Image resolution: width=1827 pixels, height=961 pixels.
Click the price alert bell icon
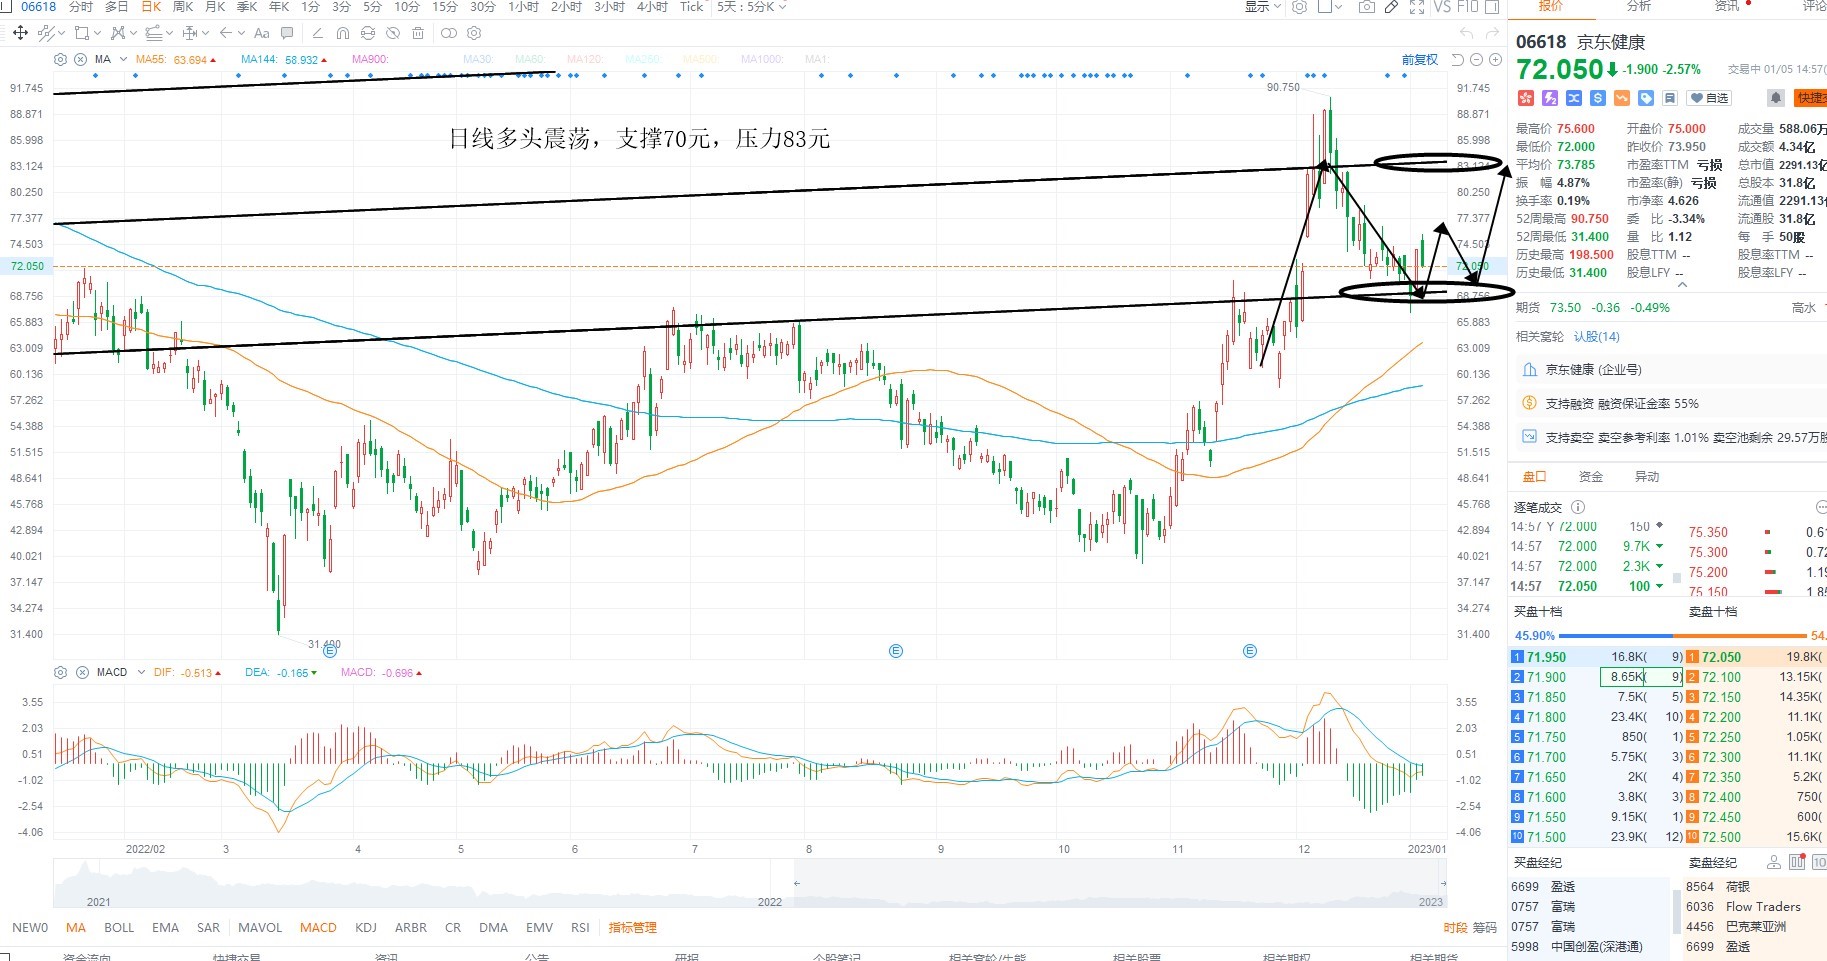coord(1776,97)
